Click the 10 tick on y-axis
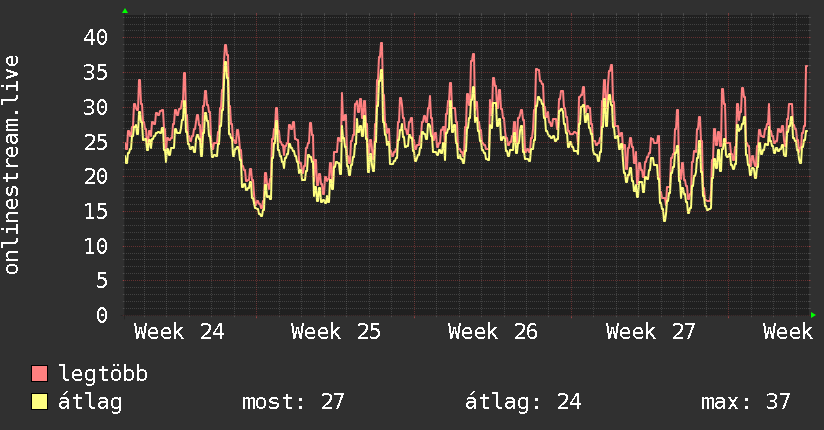Screen dimensions: 824x430 pyautogui.click(x=96, y=245)
